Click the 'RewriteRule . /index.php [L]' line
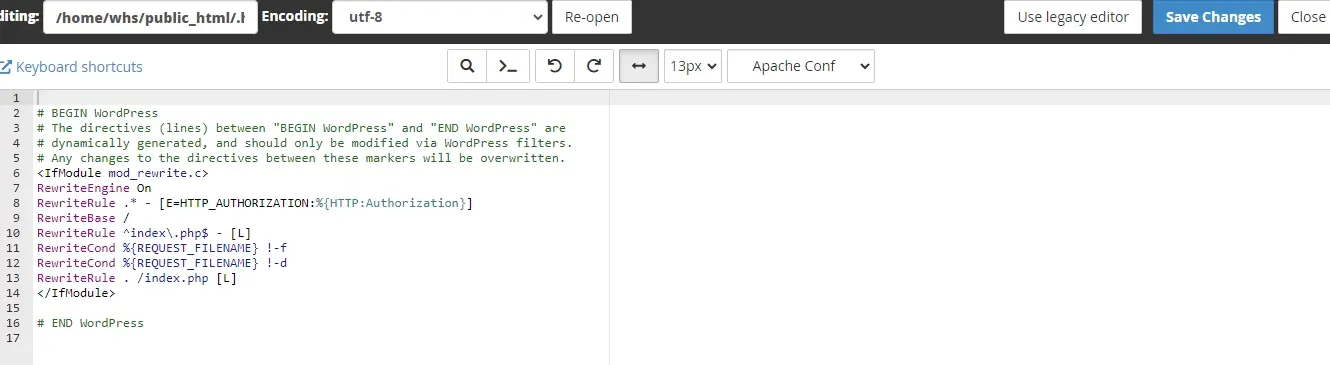This screenshot has height=365, width=1330. point(137,278)
